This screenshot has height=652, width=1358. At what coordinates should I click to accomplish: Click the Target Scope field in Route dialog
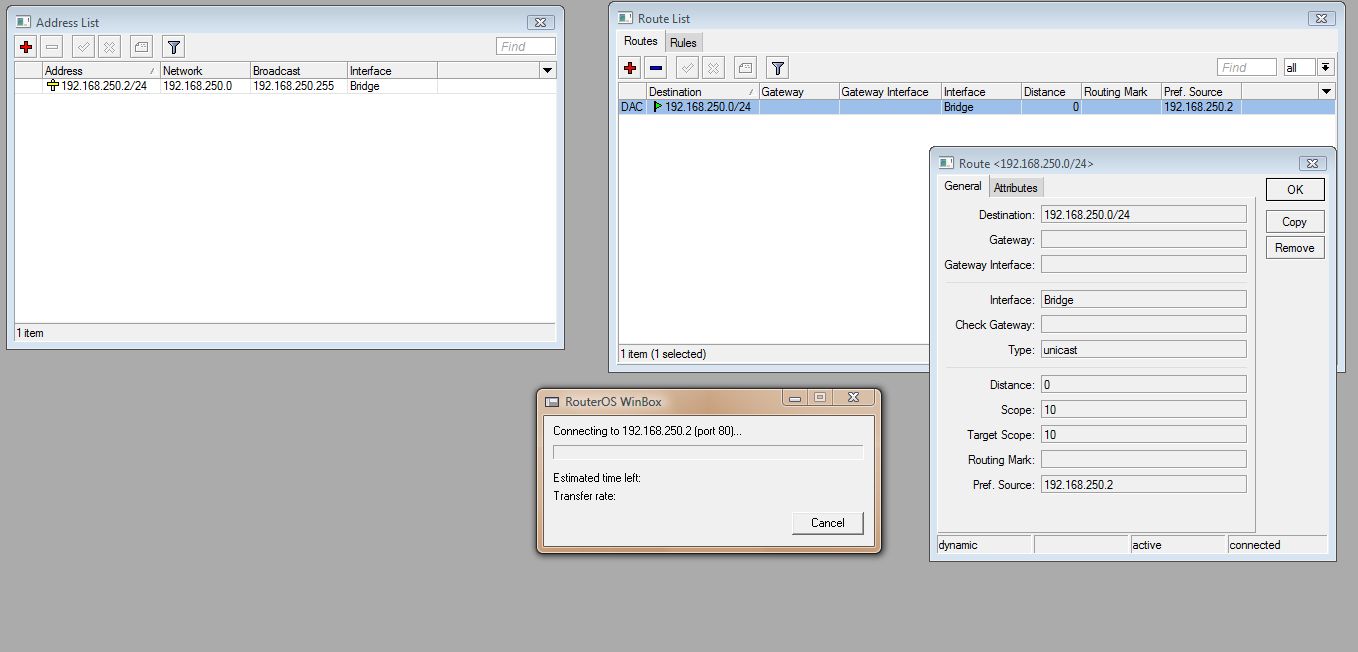pos(1144,434)
